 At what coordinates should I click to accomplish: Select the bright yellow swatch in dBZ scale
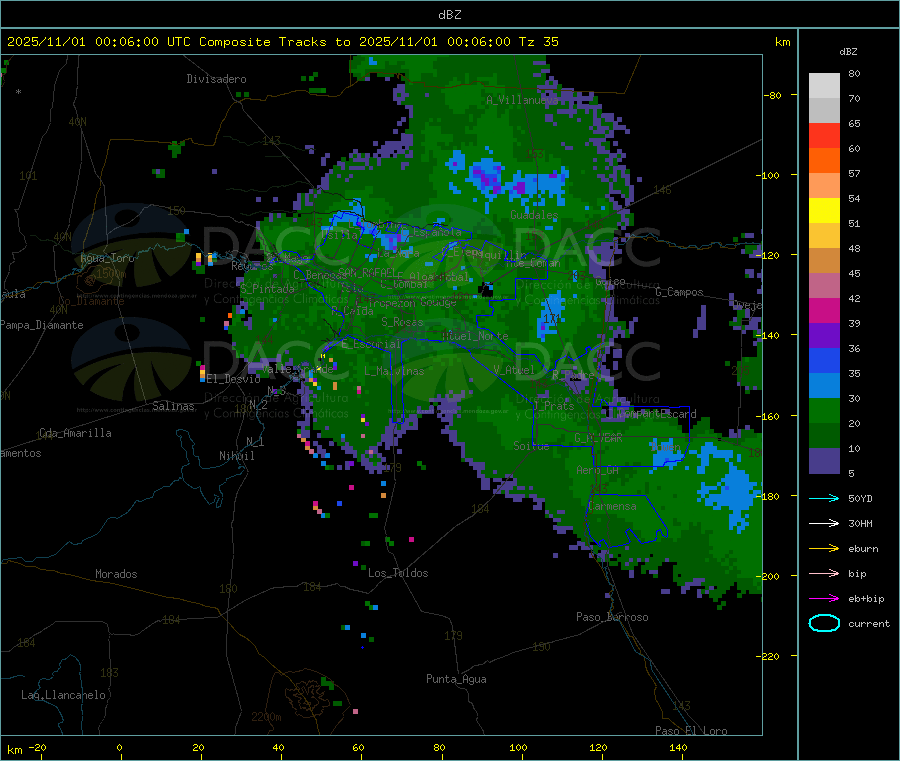tap(824, 211)
